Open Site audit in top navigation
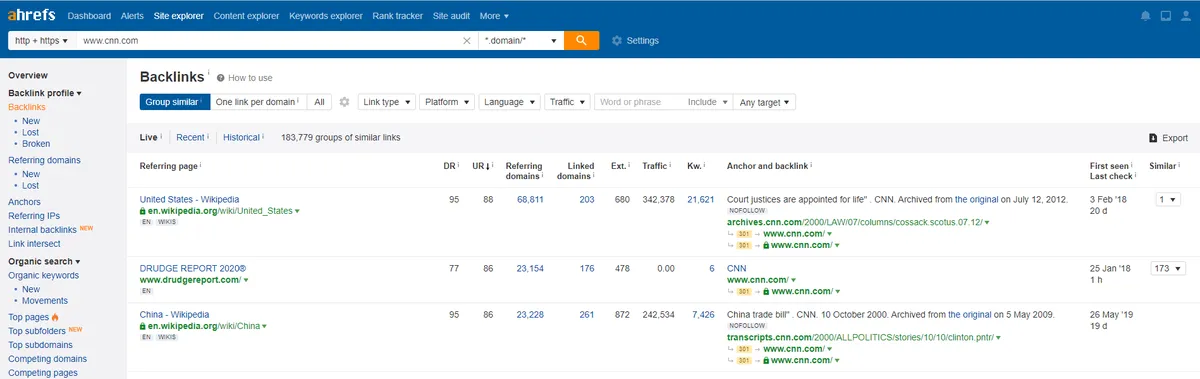This screenshot has width=1200, height=379. (452, 16)
